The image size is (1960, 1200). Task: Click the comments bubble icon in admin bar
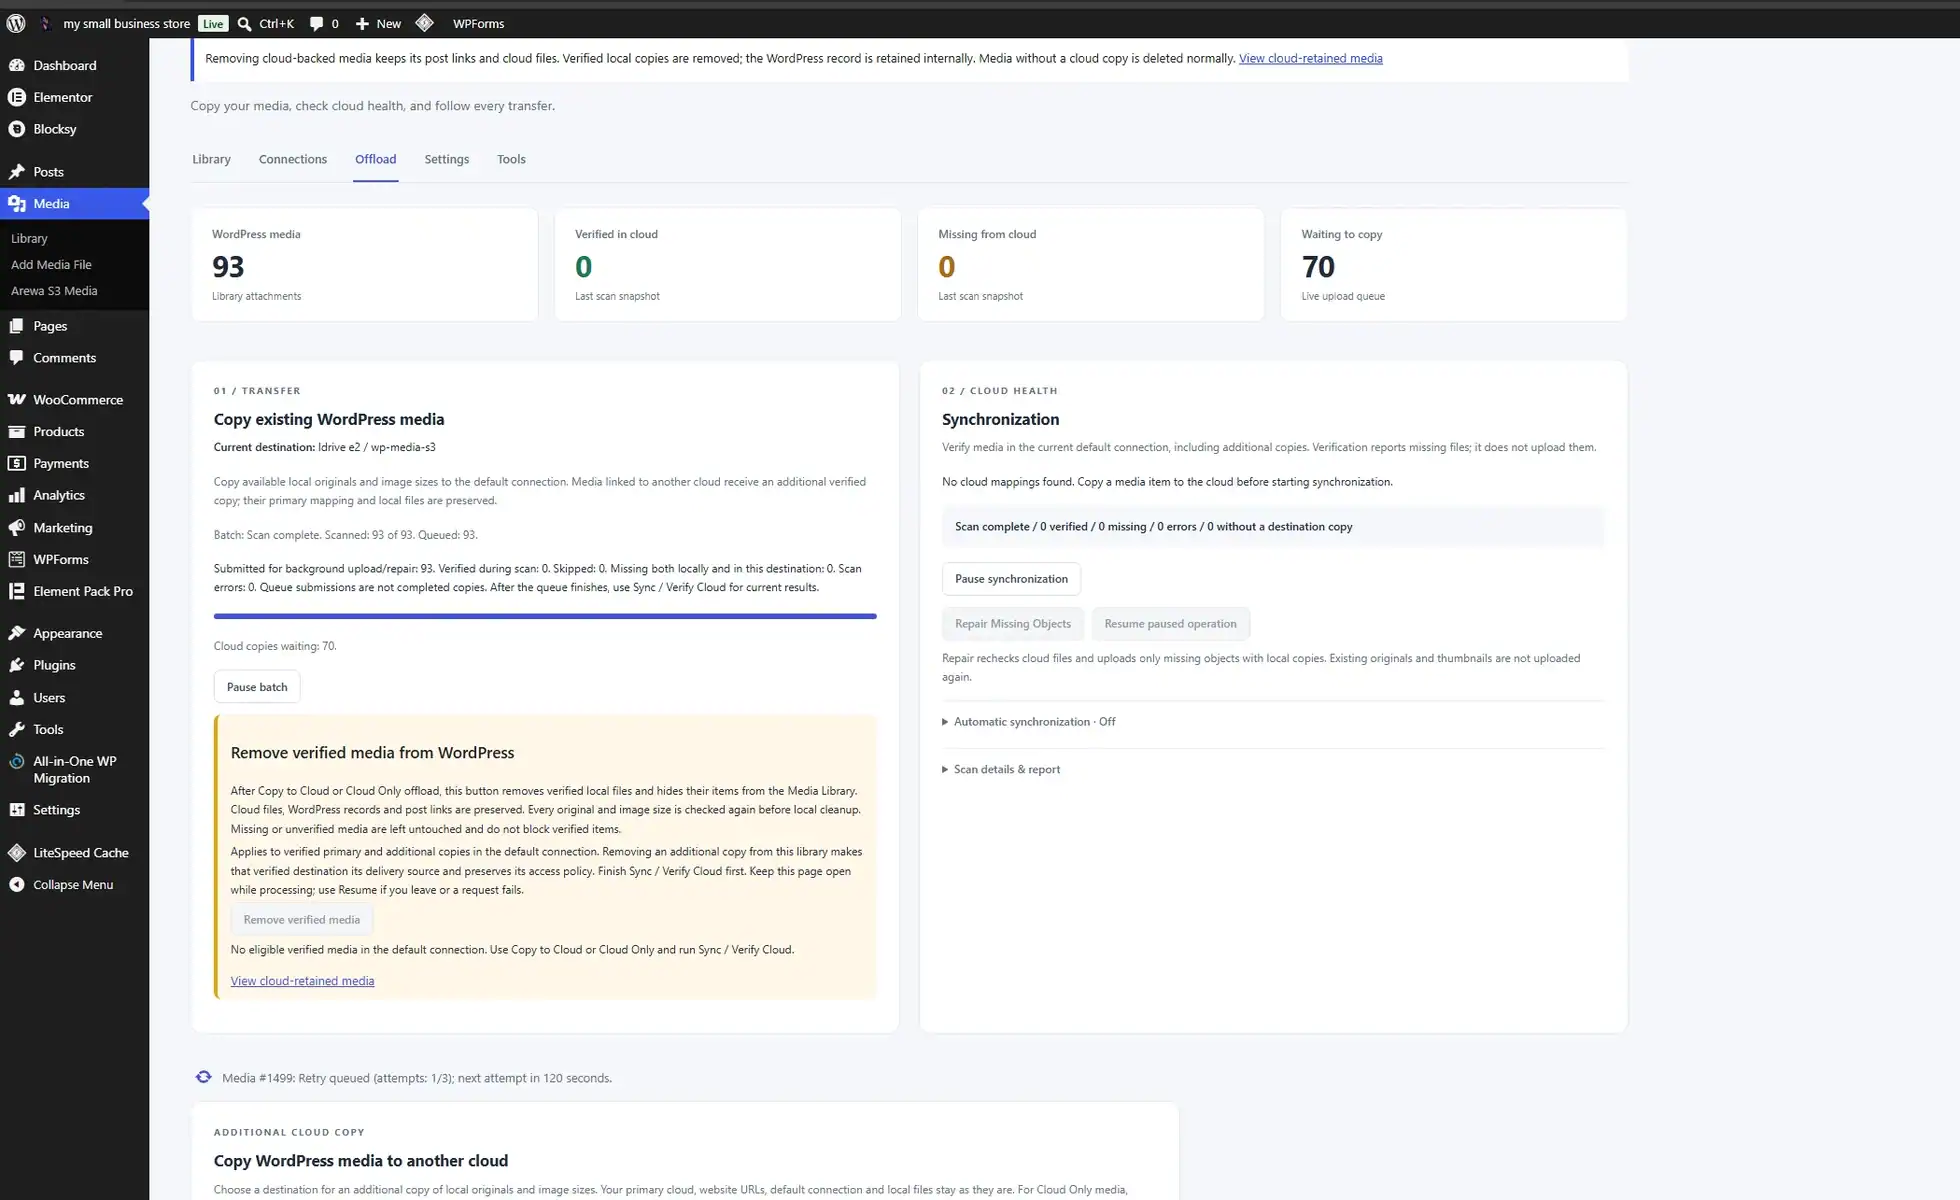[316, 23]
